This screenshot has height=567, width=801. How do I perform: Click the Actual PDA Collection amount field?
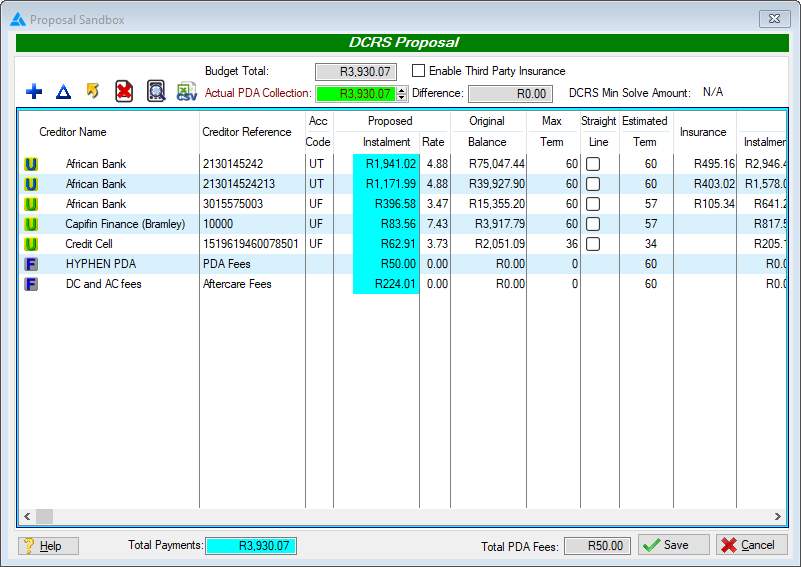pos(355,94)
